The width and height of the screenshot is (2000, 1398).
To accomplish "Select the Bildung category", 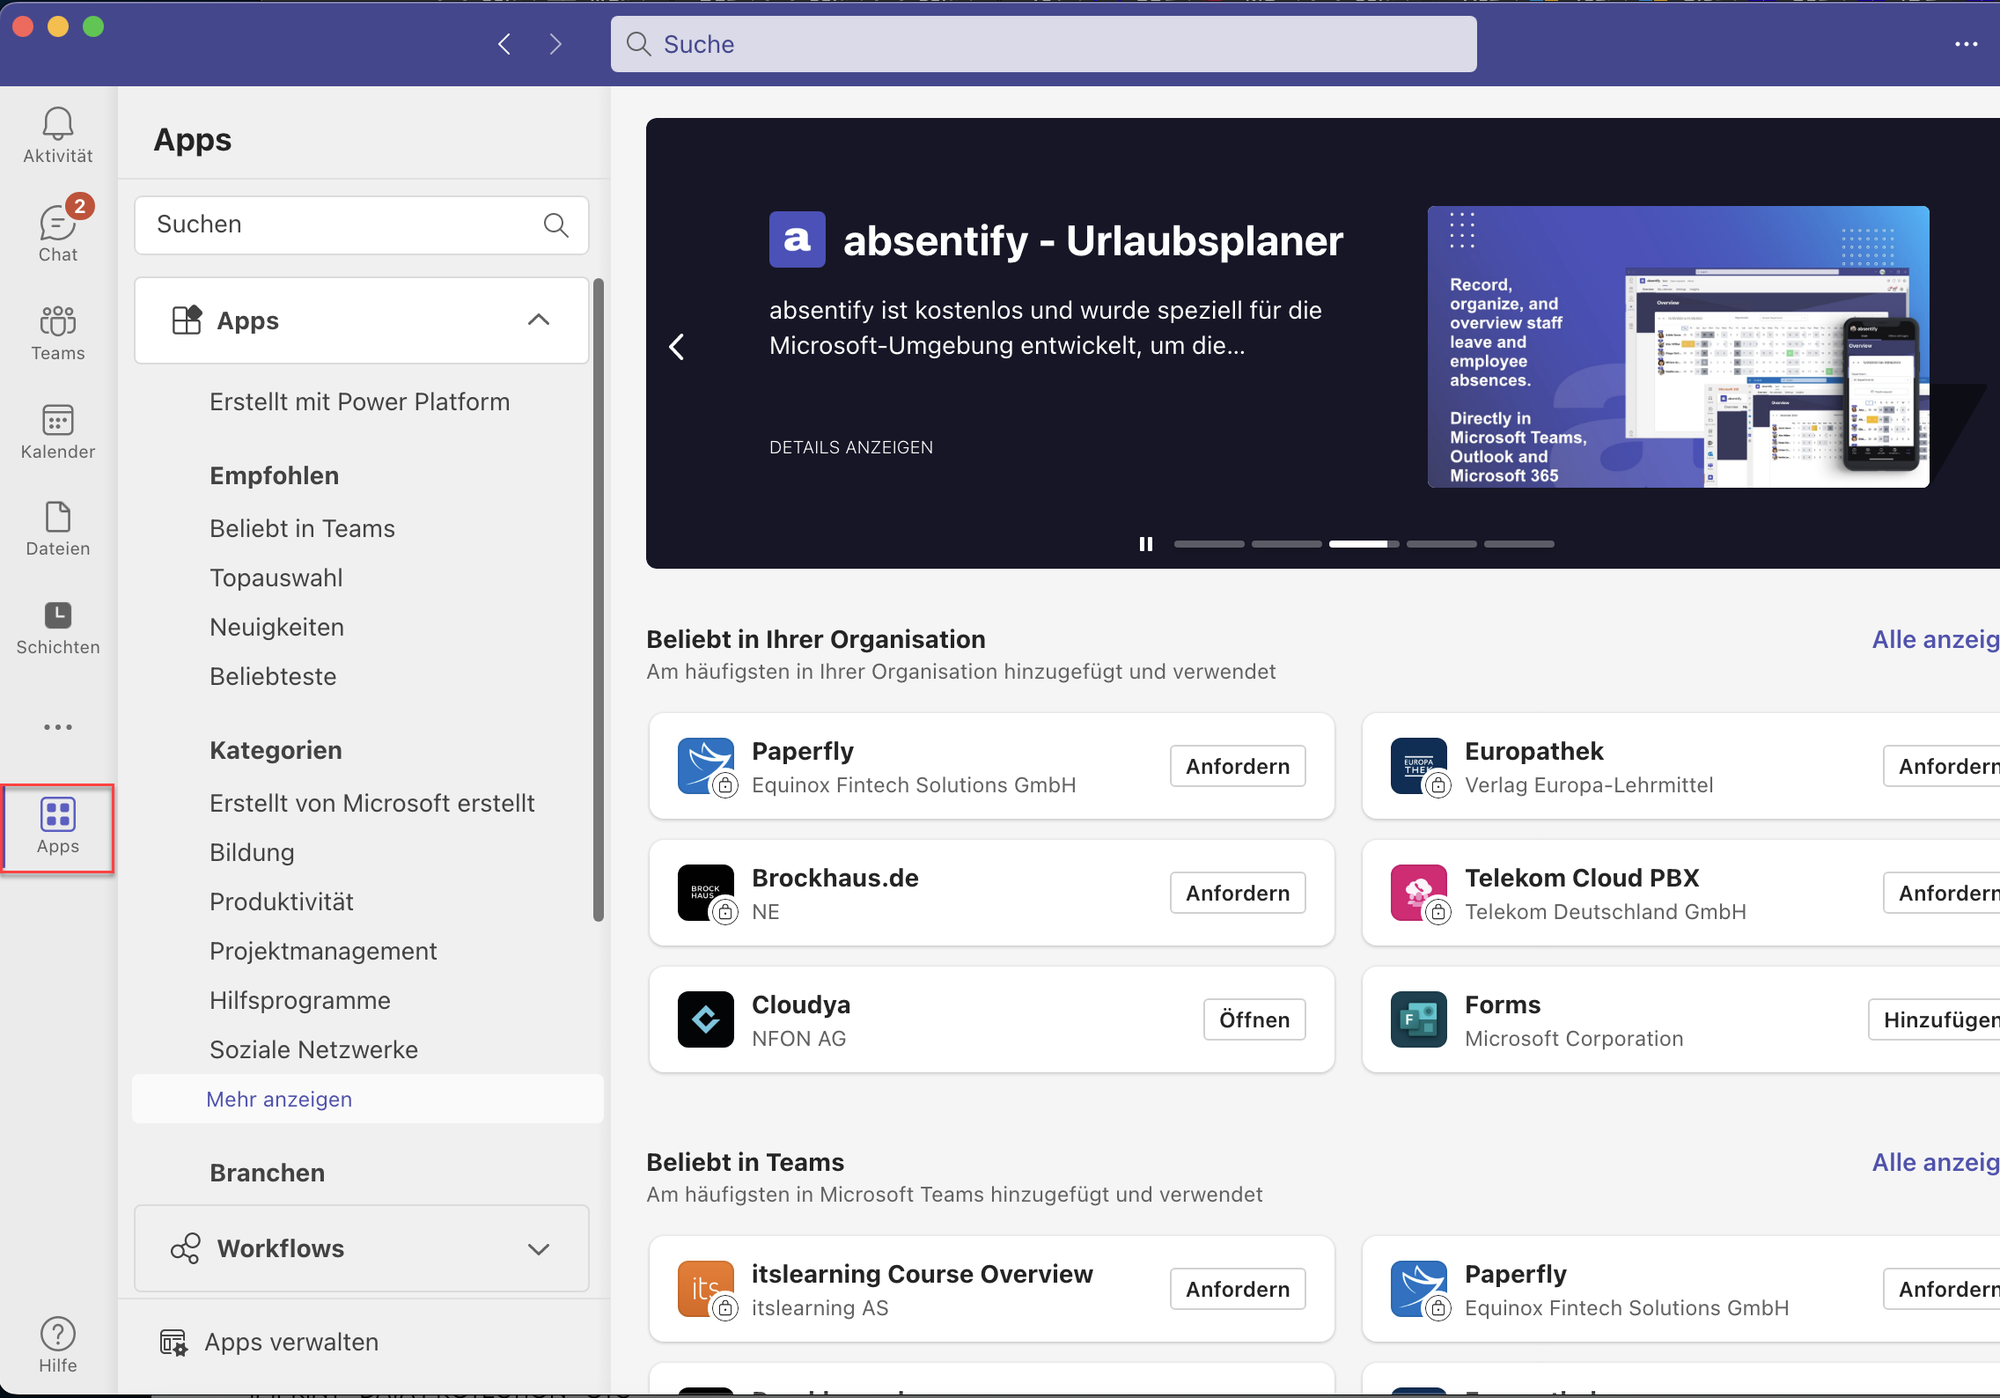I will pyautogui.click(x=252, y=852).
